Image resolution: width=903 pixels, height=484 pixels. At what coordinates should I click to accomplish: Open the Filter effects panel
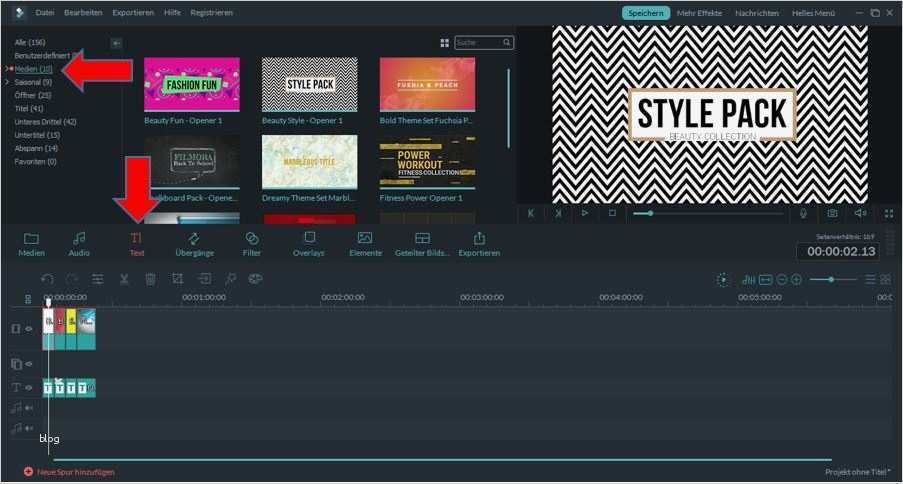click(252, 243)
